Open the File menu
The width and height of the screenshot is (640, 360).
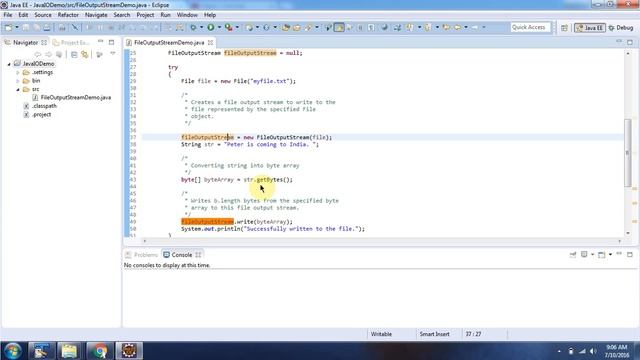click(8, 15)
